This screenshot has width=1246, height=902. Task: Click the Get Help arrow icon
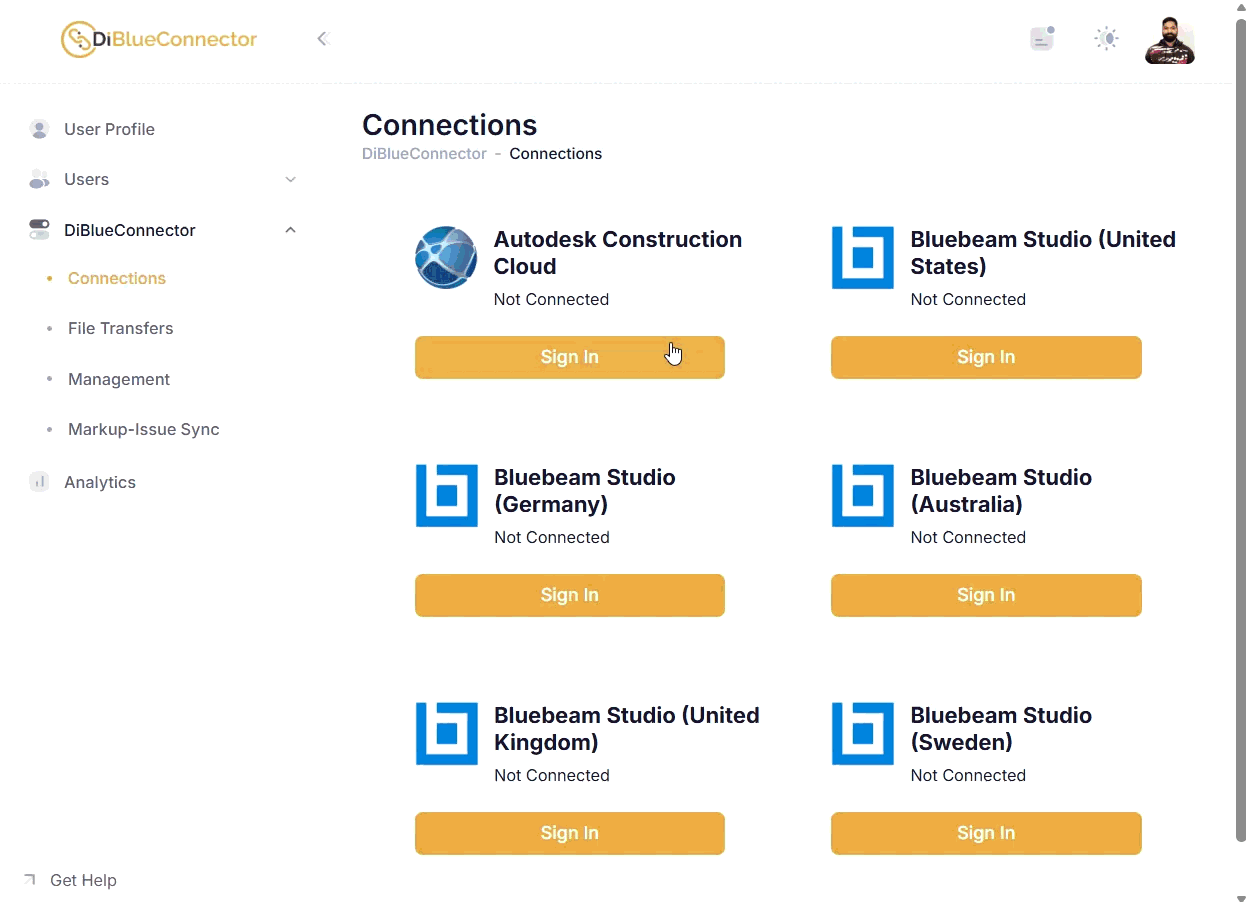click(x=29, y=880)
